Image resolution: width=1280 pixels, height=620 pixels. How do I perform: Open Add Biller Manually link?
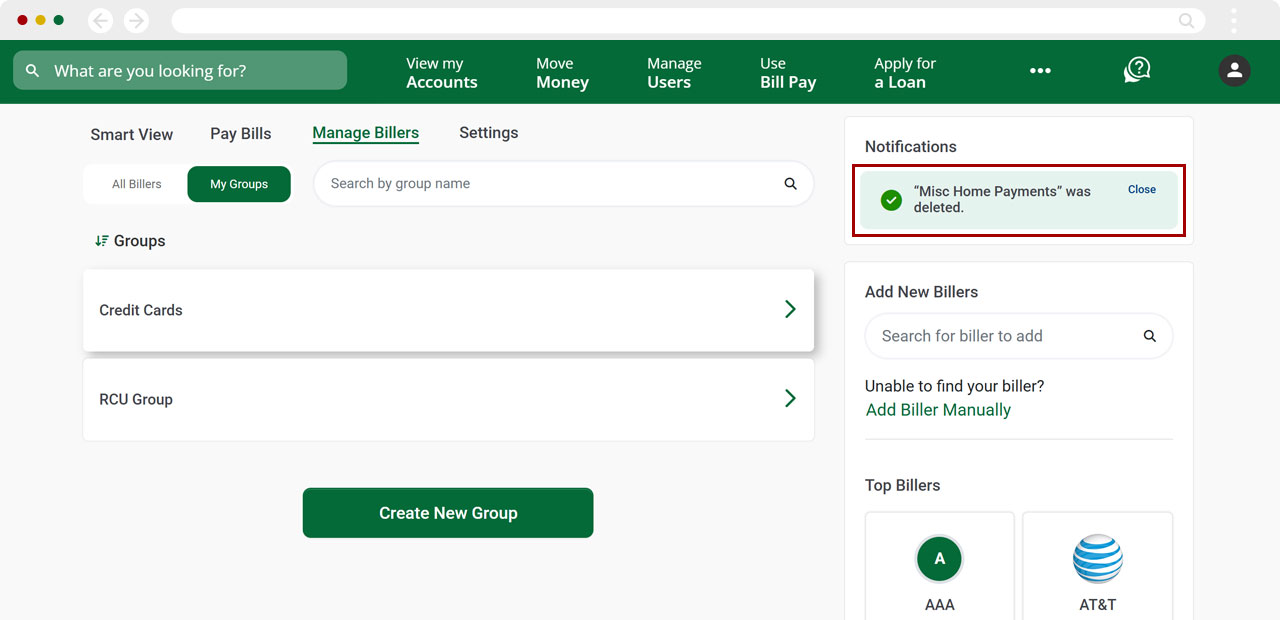937,409
